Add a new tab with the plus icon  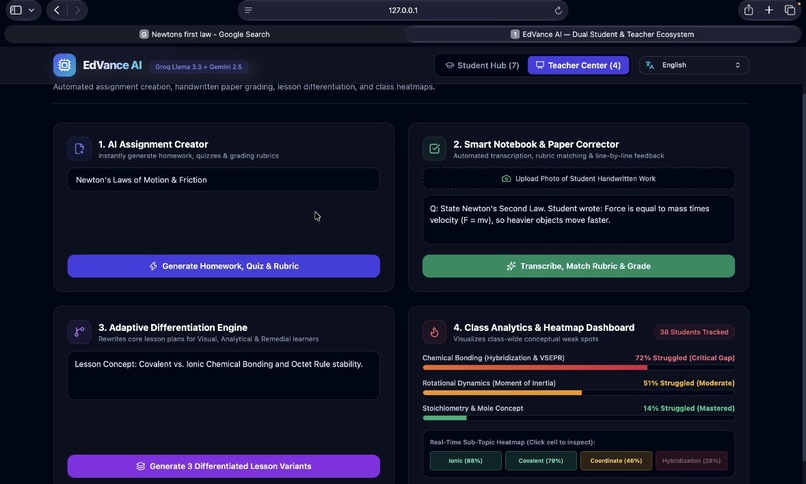(769, 10)
